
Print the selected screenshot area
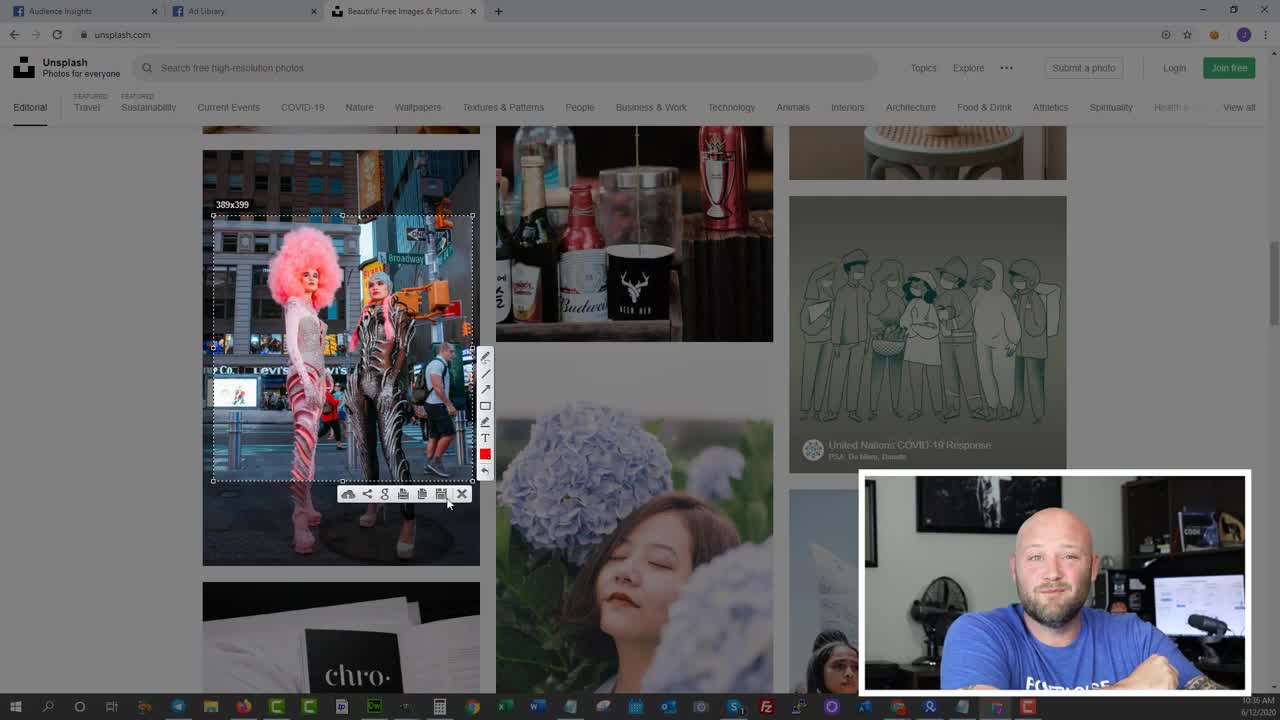tap(403, 494)
